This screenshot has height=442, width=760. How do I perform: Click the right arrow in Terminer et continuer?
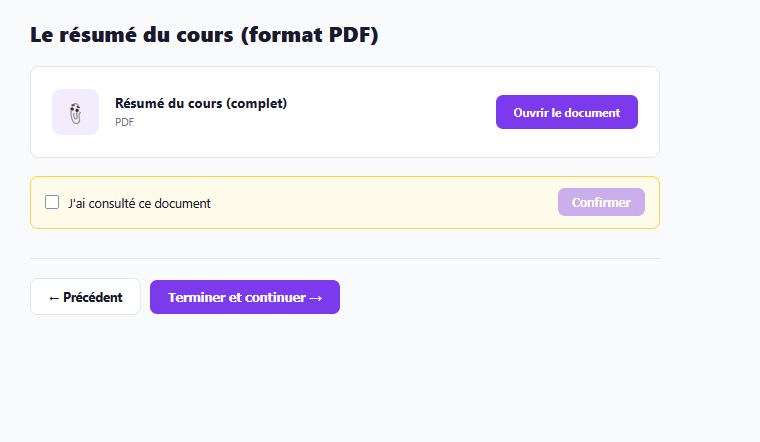click(x=316, y=298)
